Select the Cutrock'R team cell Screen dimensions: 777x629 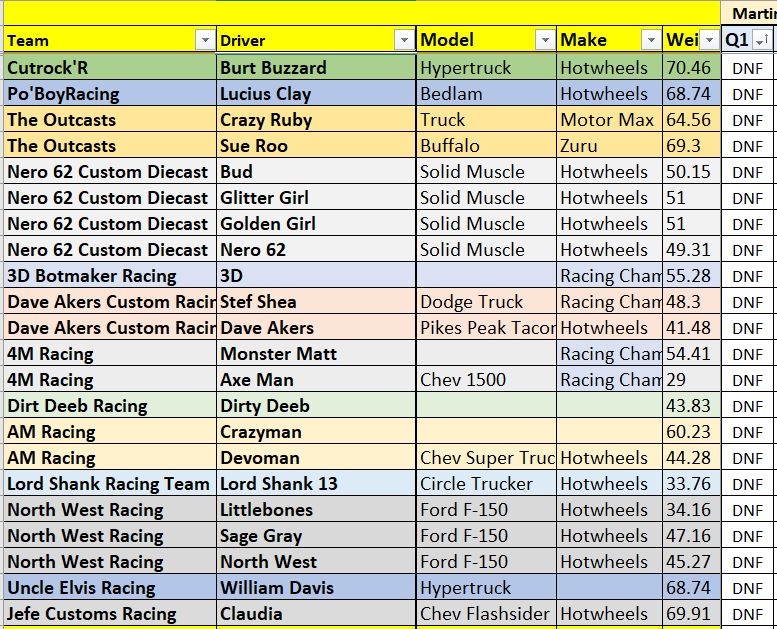(110, 67)
